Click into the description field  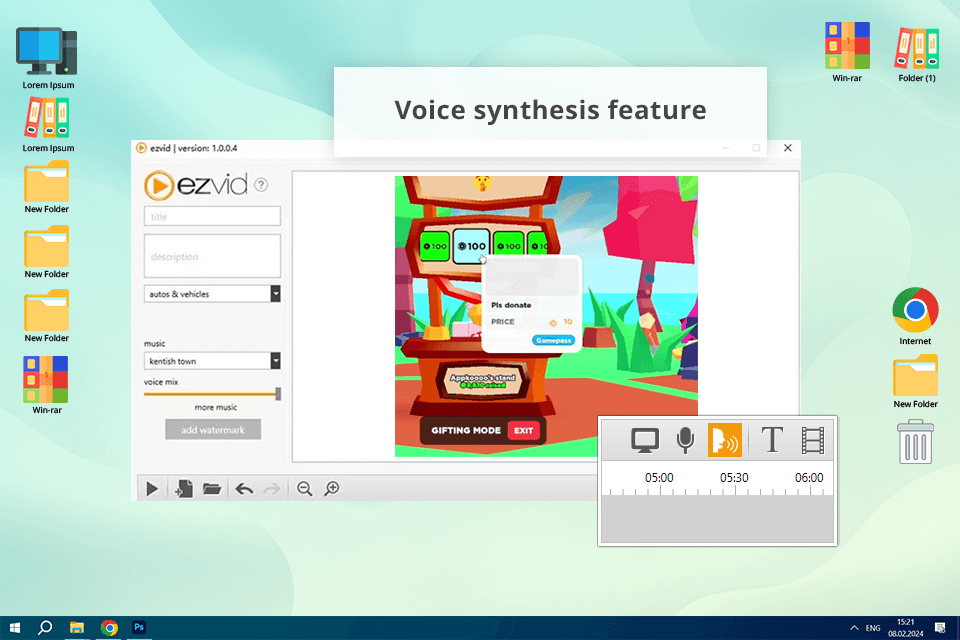[212, 256]
